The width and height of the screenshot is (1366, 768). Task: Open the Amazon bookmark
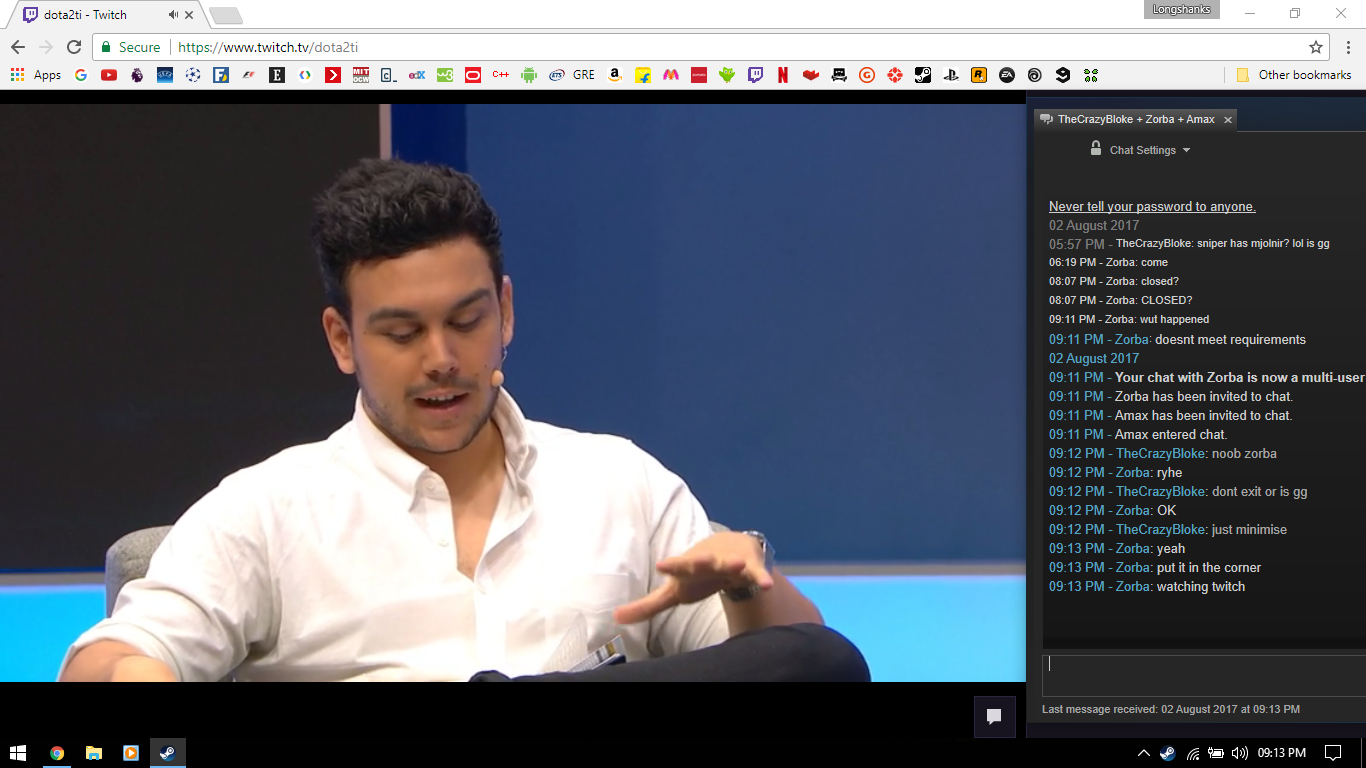(x=615, y=75)
